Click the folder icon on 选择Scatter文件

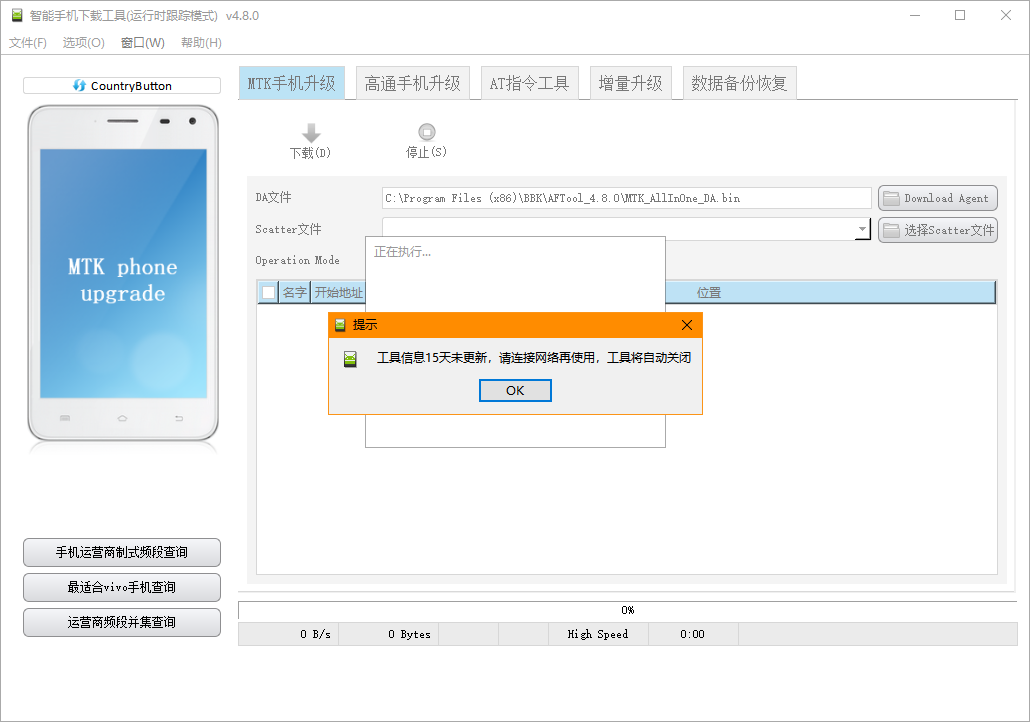(890, 230)
